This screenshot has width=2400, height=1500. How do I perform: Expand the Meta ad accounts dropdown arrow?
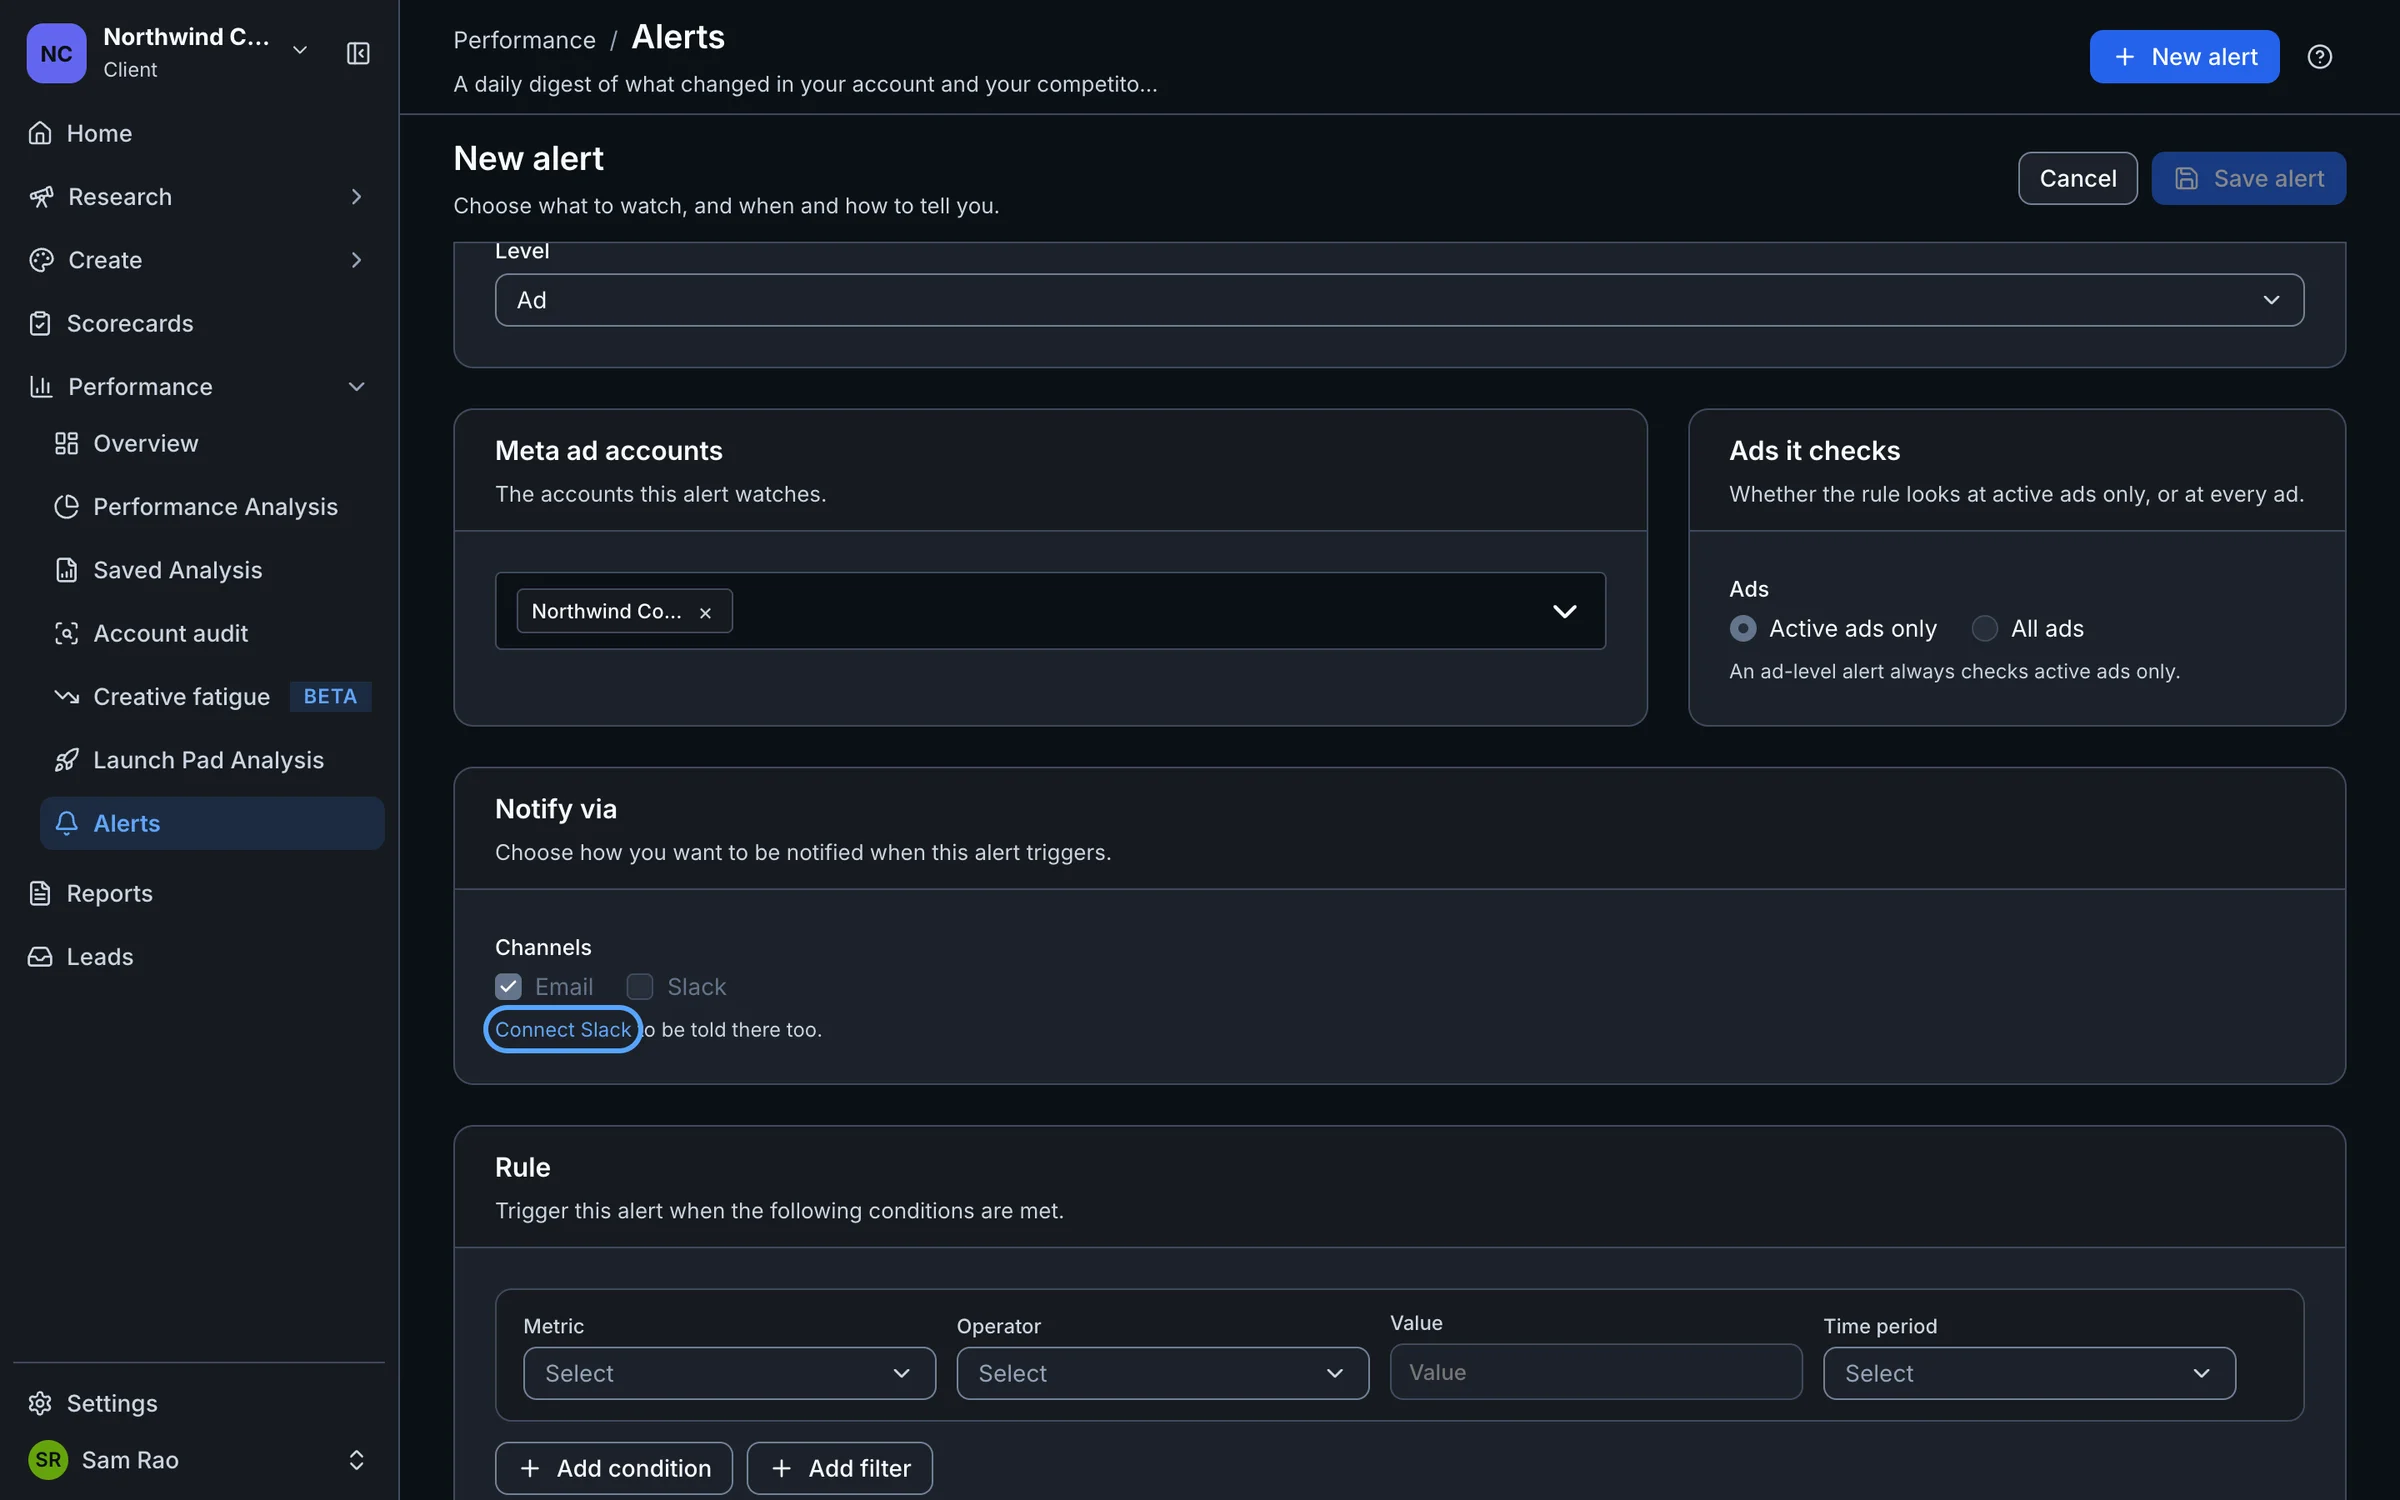[1564, 611]
